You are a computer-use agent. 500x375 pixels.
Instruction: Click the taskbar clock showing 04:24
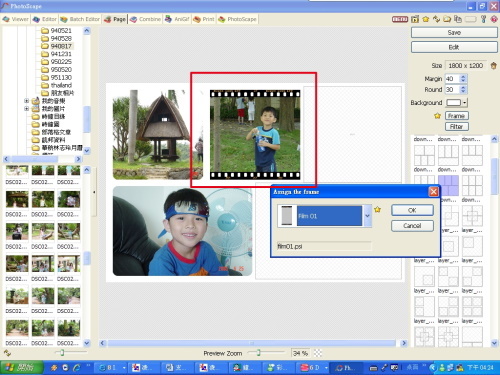(480, 367)
